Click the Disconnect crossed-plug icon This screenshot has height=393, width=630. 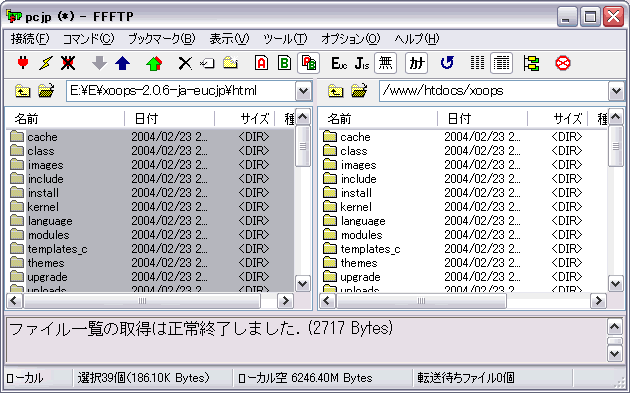(68, 63)
